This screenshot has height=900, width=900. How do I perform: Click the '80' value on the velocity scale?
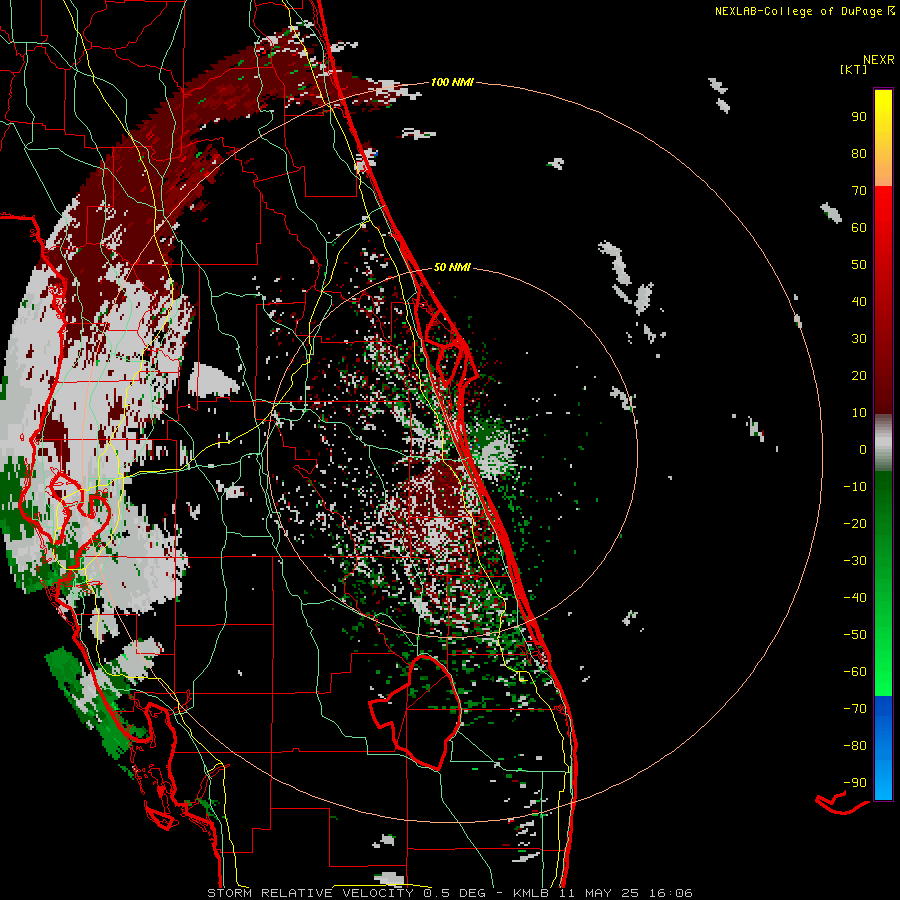pos(859,153)
